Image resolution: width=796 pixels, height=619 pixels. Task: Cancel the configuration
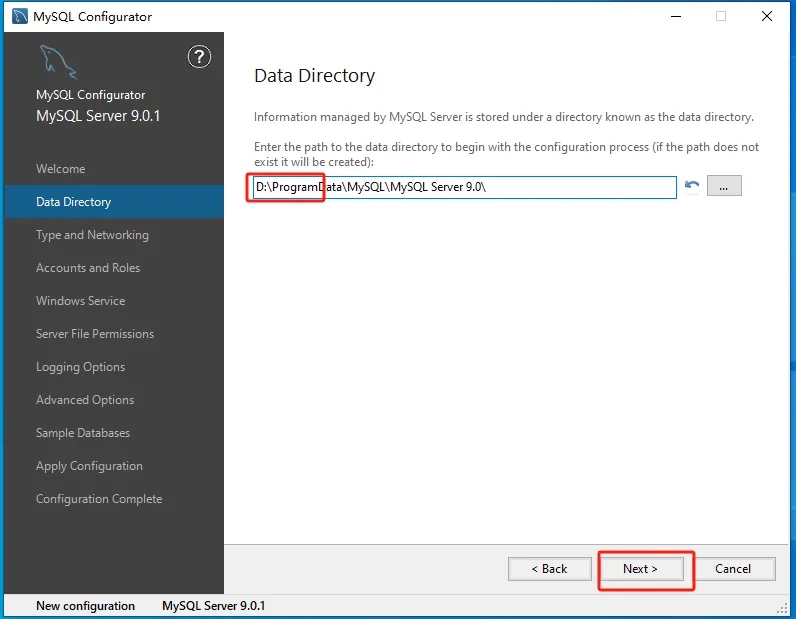click(x=733, y=569)
